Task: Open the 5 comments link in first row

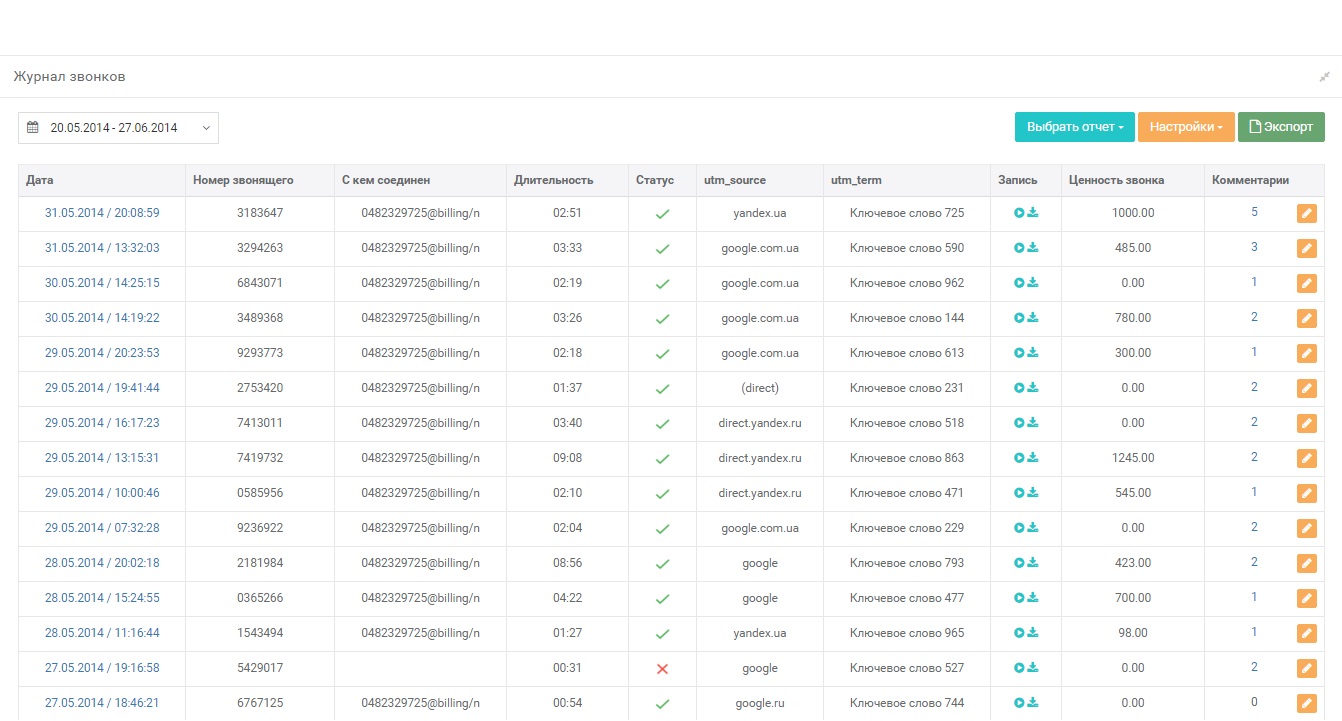Action: click(x=1254, y=212)
